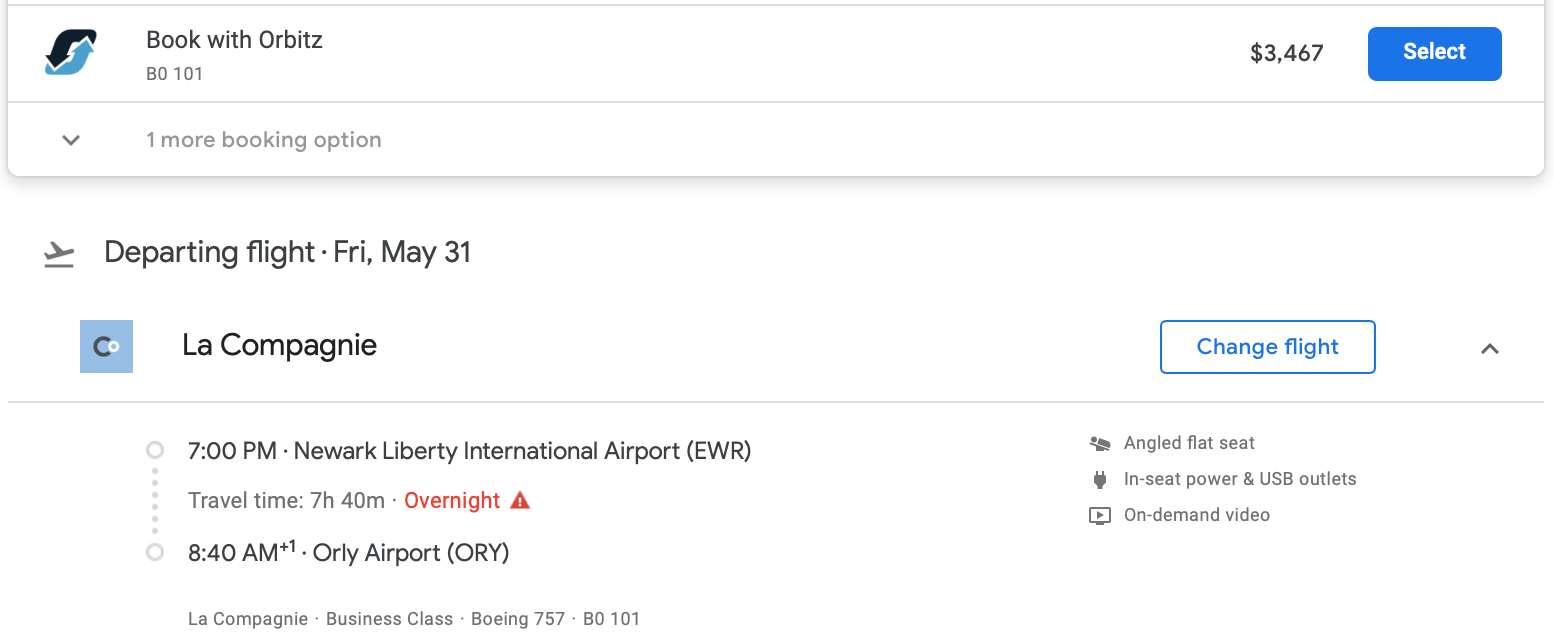Expand the 1 more booking option chevron
1554x638 pixels.
(71, 140)
